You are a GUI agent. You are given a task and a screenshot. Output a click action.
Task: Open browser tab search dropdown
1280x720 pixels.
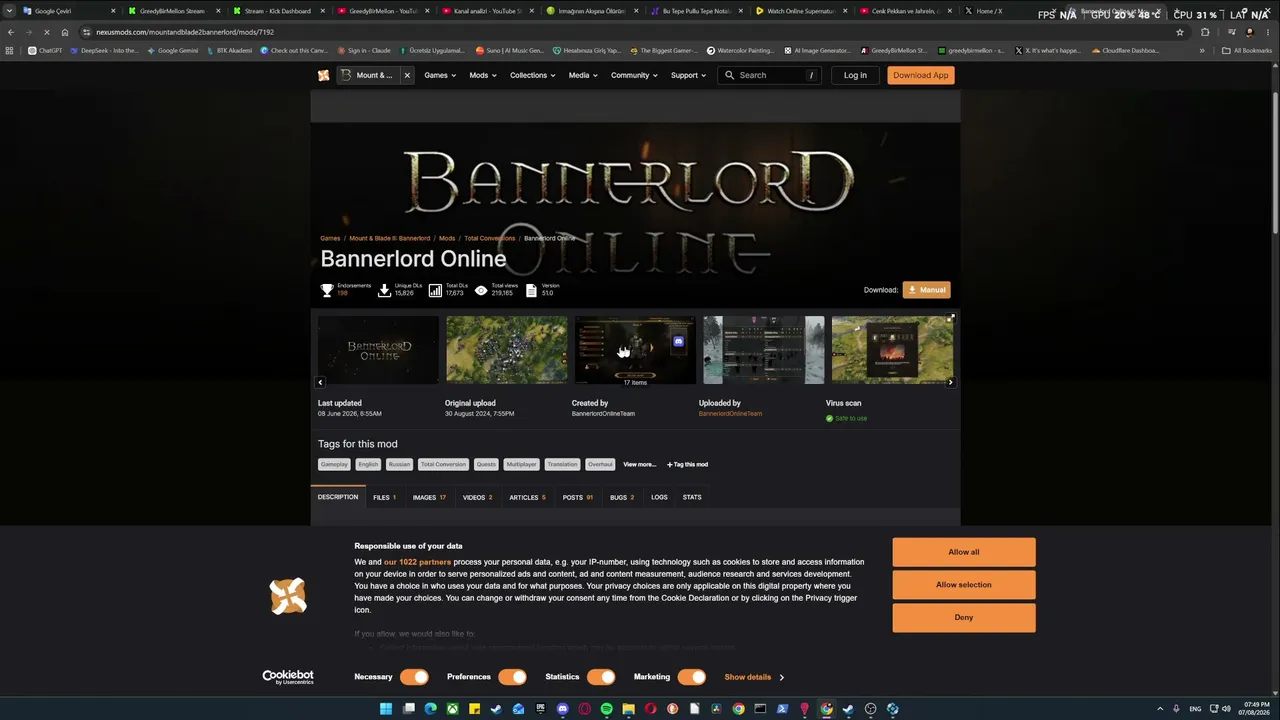pos(9,11)
